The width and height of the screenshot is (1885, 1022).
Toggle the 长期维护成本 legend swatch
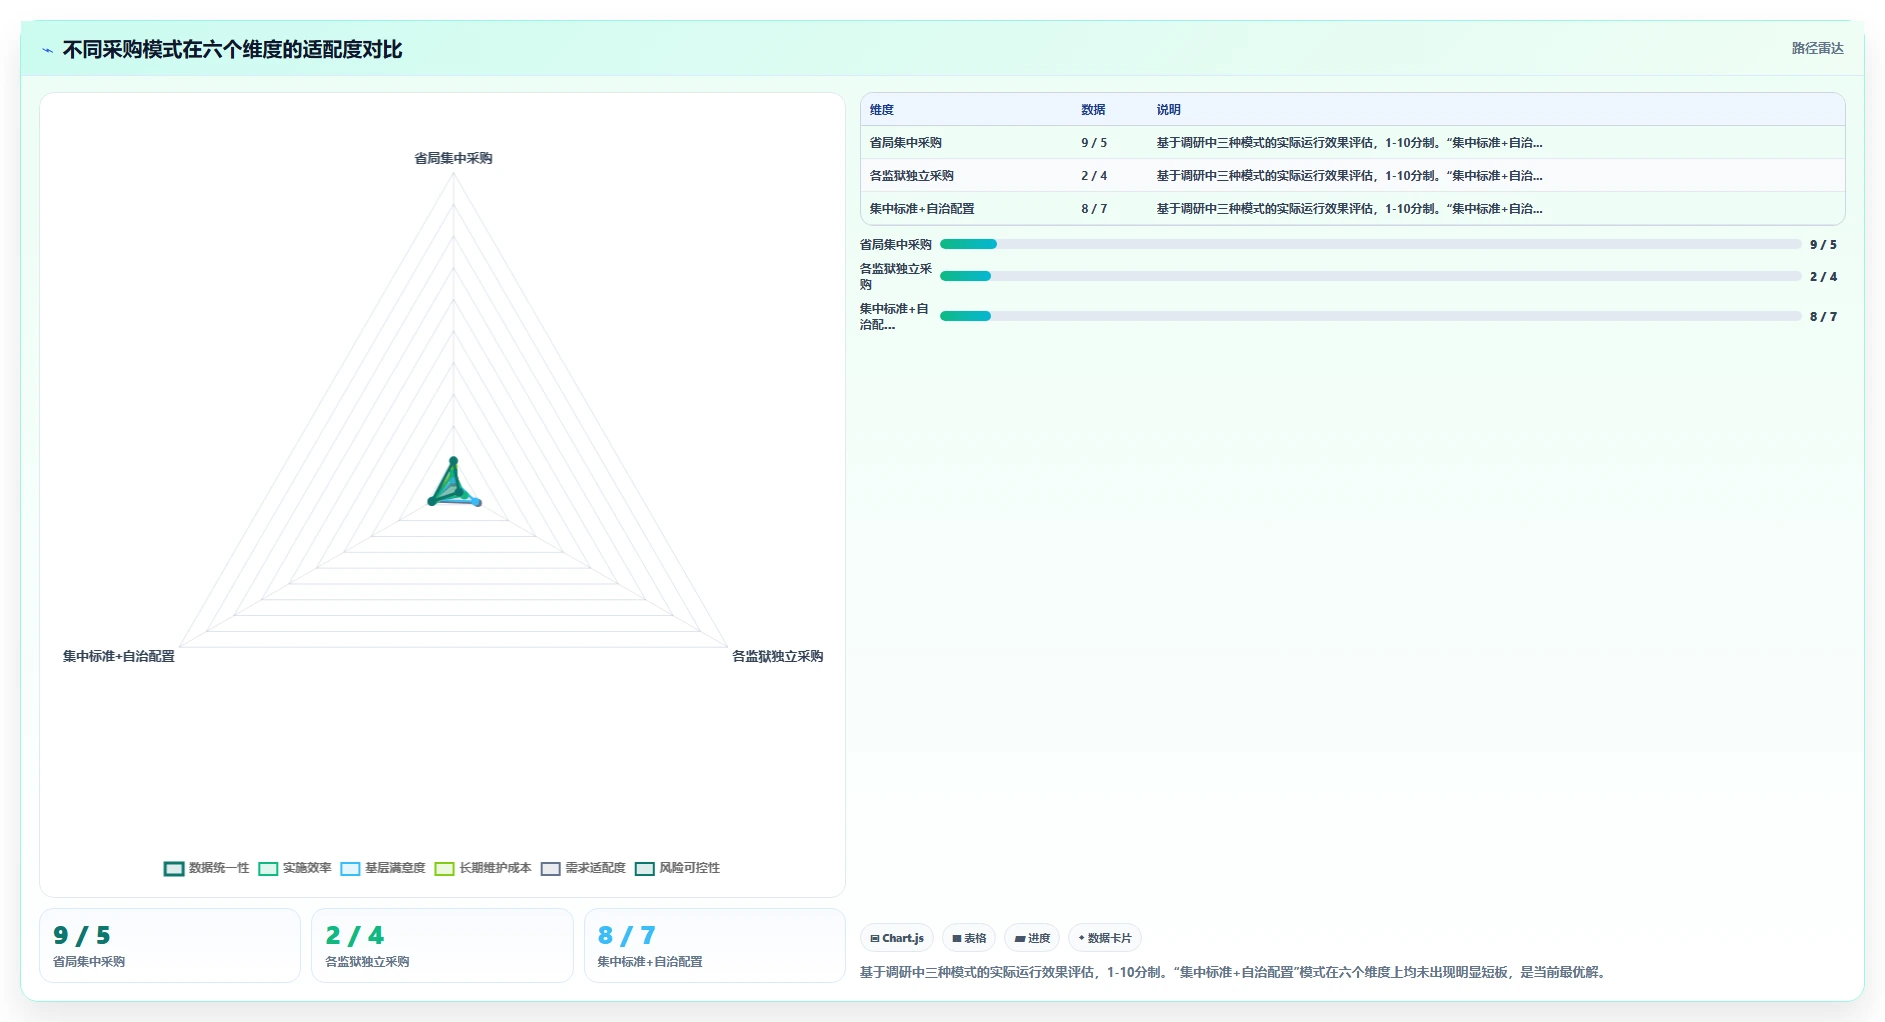[x=445, y=868]
